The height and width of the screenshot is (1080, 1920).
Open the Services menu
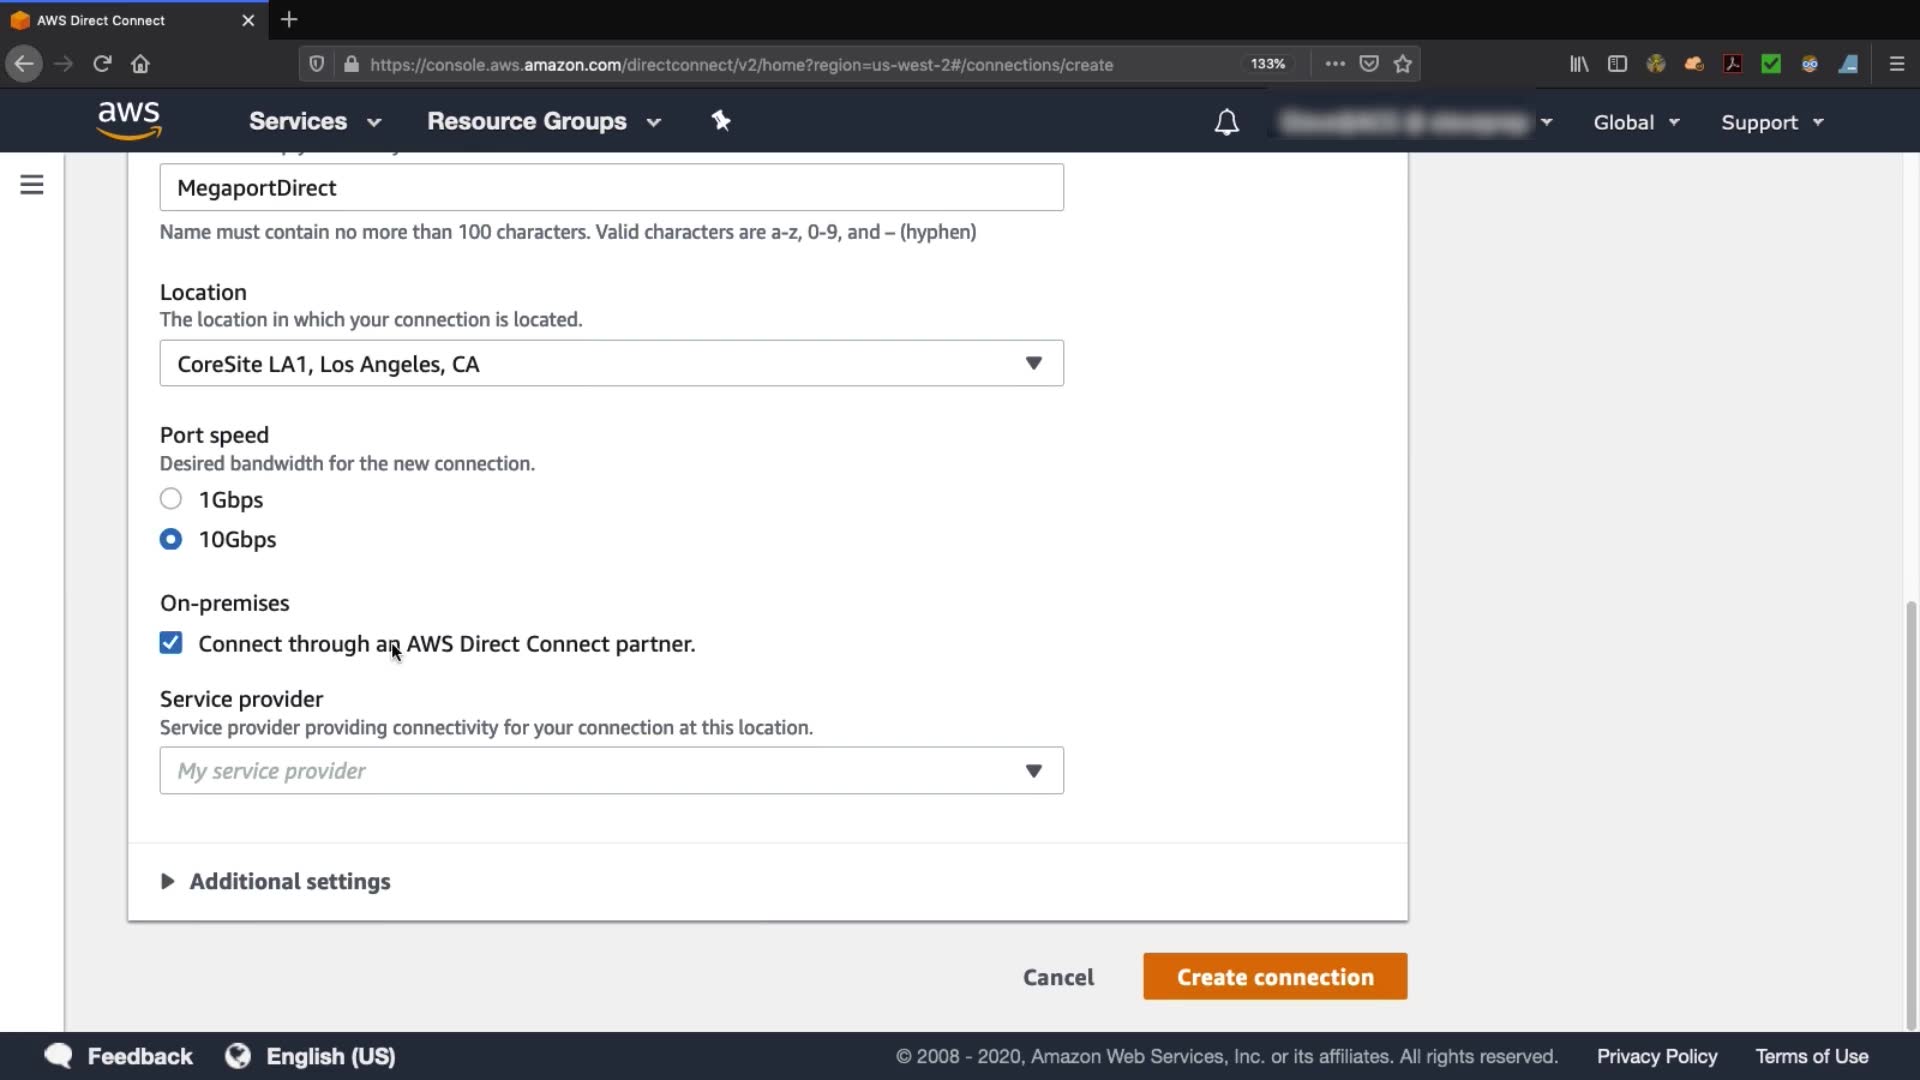(x=315, y=121)
